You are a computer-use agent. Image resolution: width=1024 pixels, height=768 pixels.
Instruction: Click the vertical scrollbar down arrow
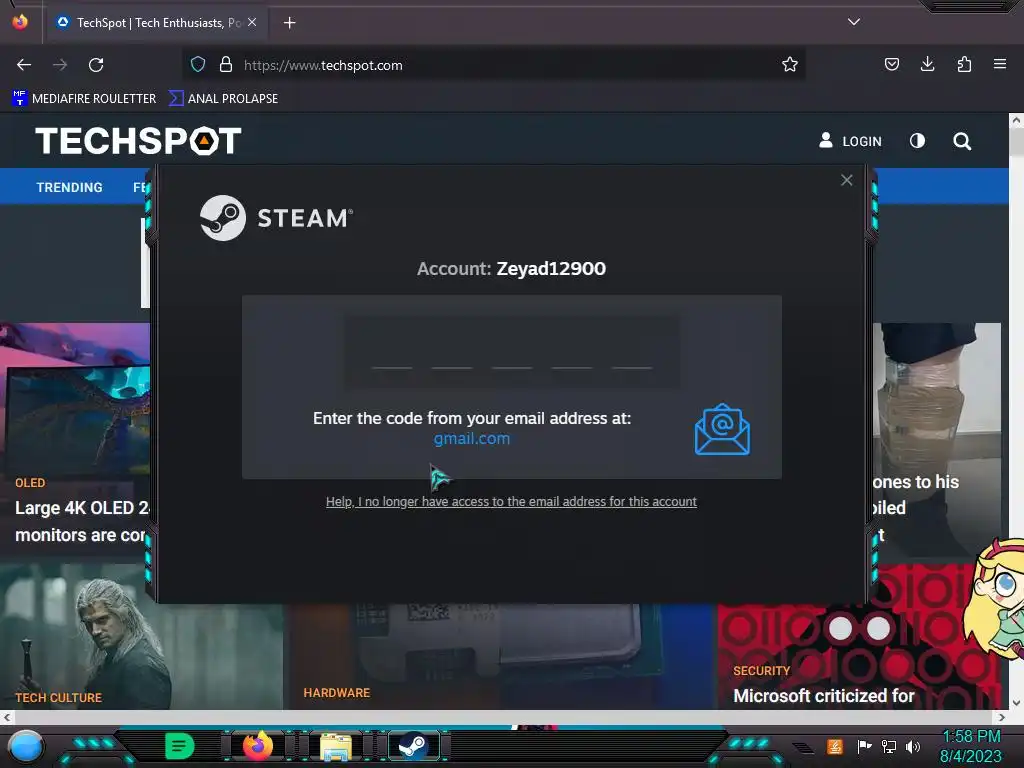coord(1016,703)
